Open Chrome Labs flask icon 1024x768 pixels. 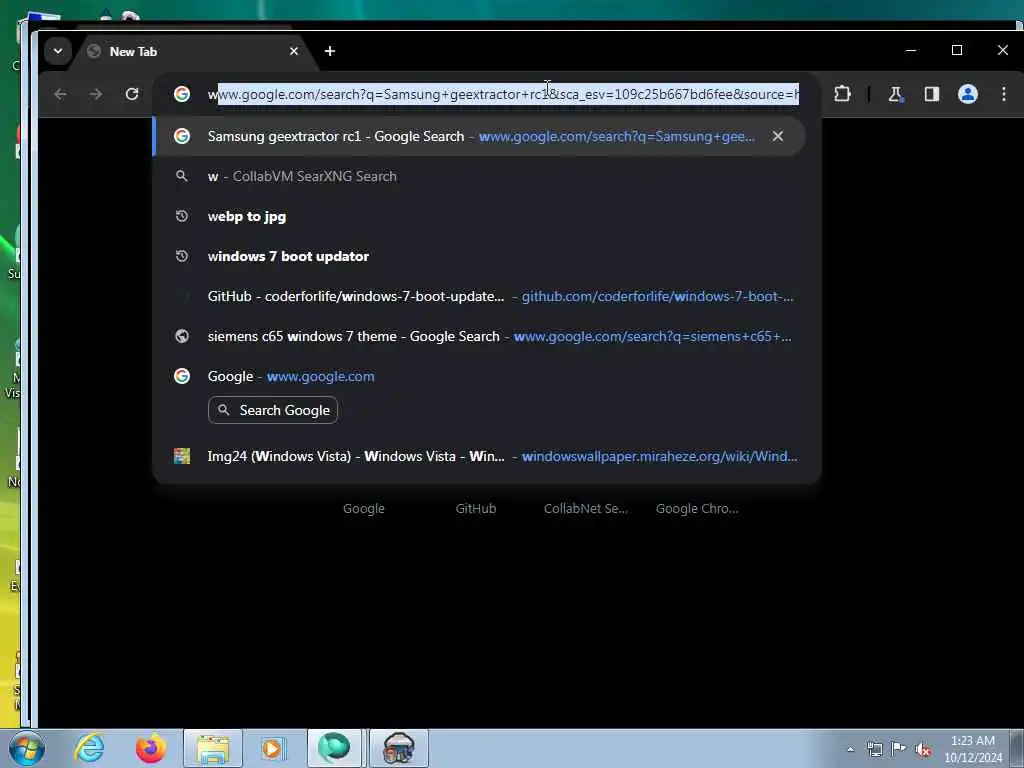895,94
